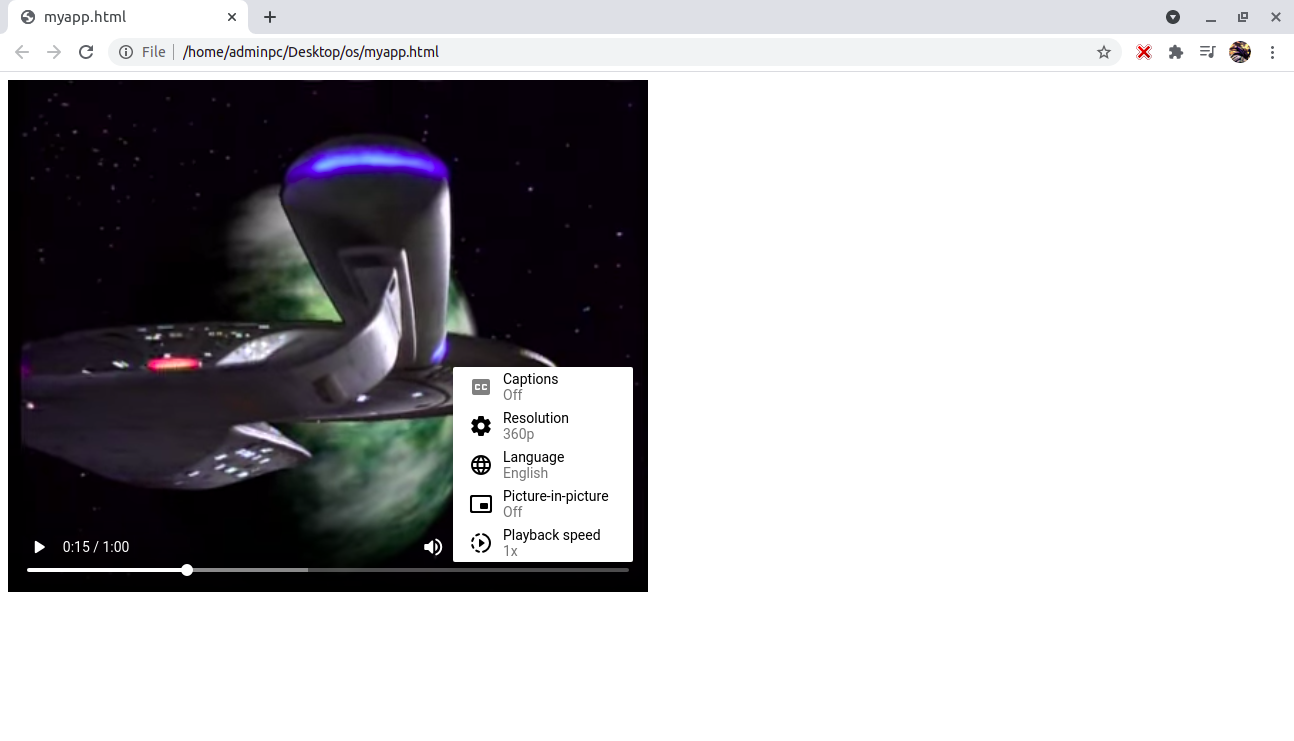Restore down the browser window
Viewport: 1294px width, 741px height.
point(1243,17)
